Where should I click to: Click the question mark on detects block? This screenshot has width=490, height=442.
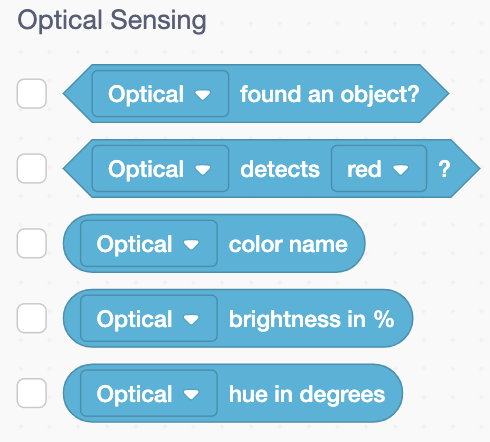point(444,169)
